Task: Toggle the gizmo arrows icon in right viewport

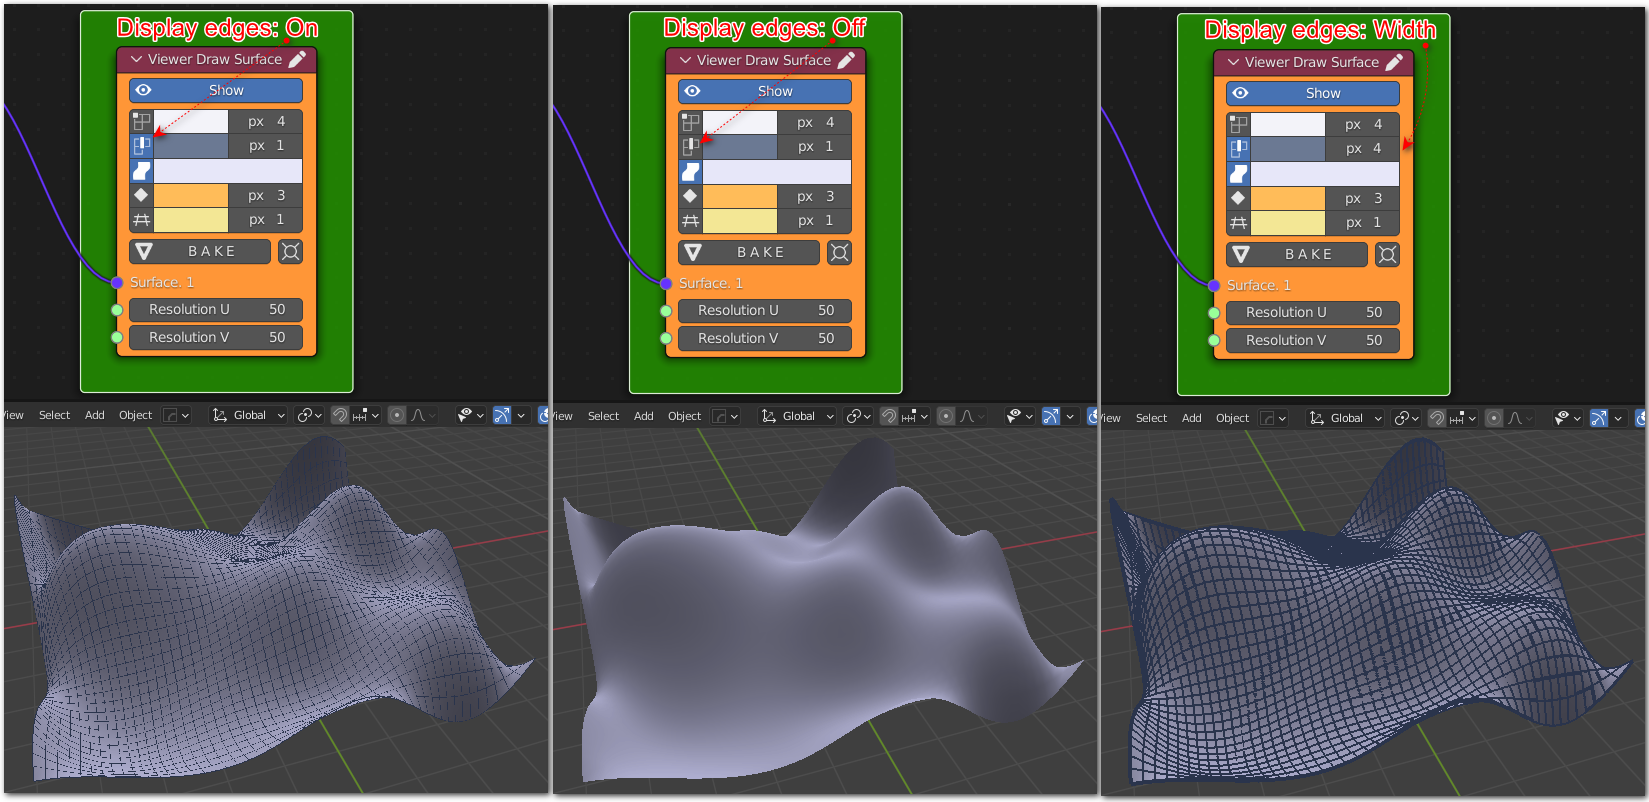Action: [x=1599, y=418]
